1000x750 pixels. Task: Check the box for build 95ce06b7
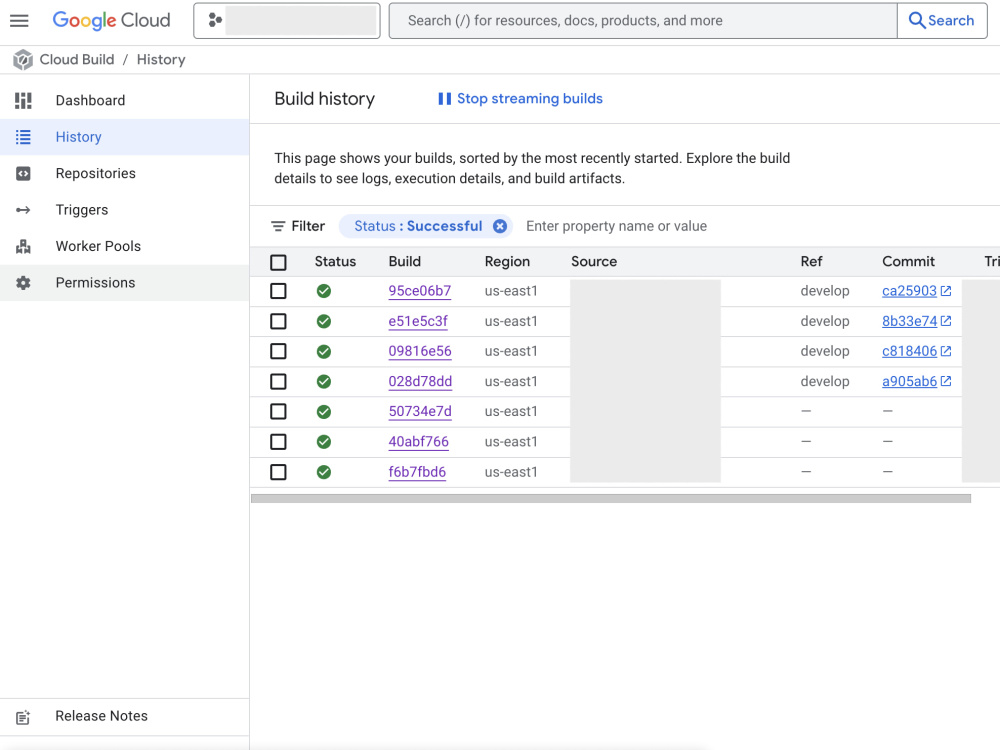tap(278, 291)
